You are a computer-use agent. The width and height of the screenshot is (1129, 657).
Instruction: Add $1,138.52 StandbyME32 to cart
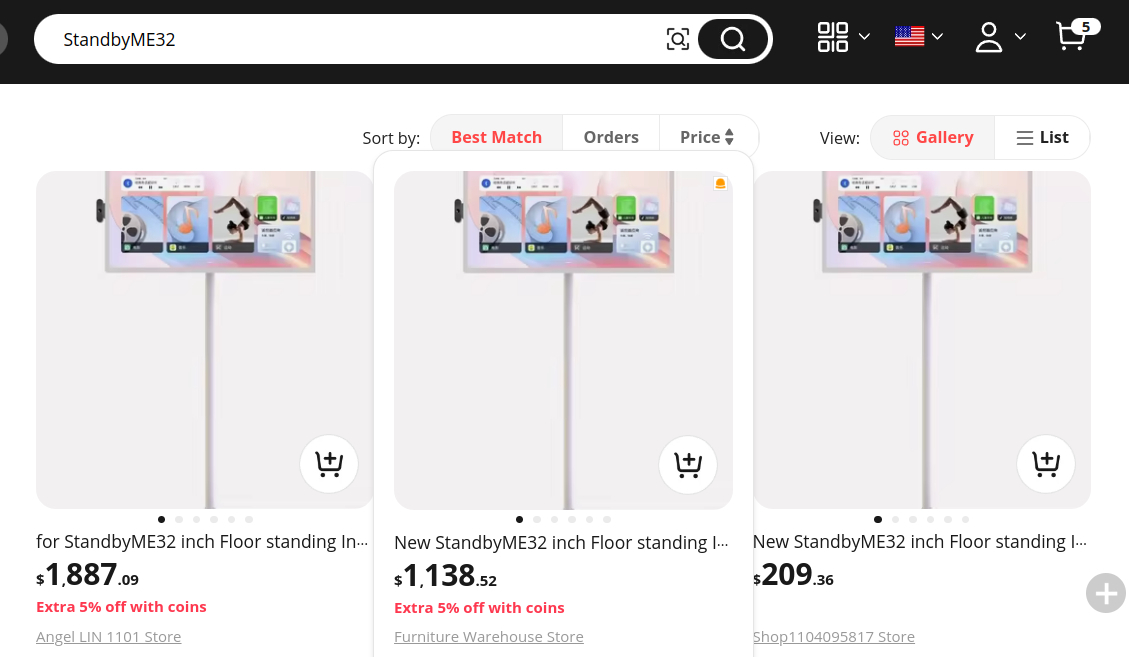point(688,465)
